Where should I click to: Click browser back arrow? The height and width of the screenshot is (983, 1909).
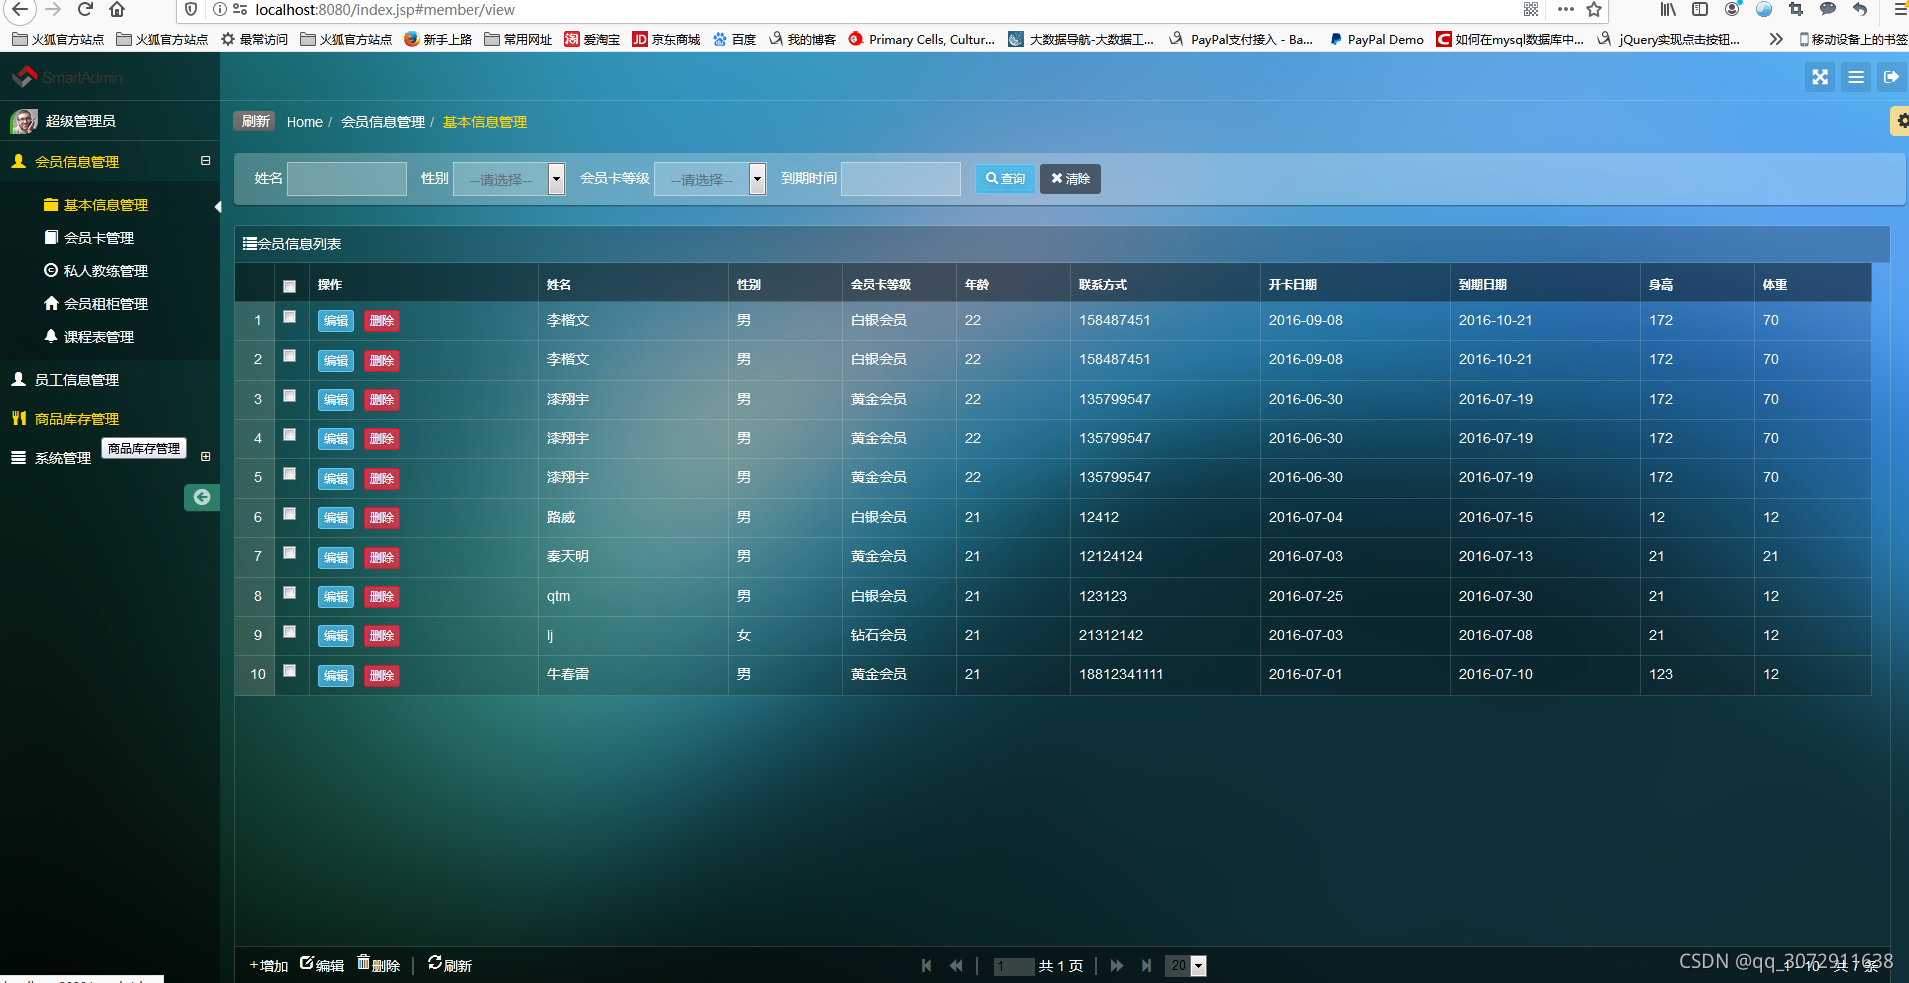coord(20,10)
